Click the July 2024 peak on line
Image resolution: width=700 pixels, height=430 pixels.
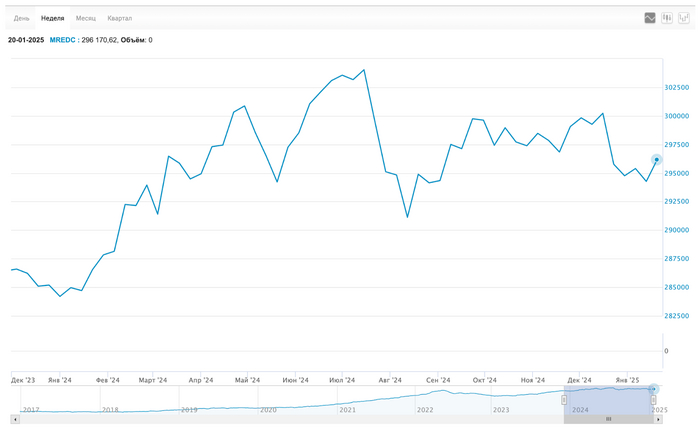364,70
